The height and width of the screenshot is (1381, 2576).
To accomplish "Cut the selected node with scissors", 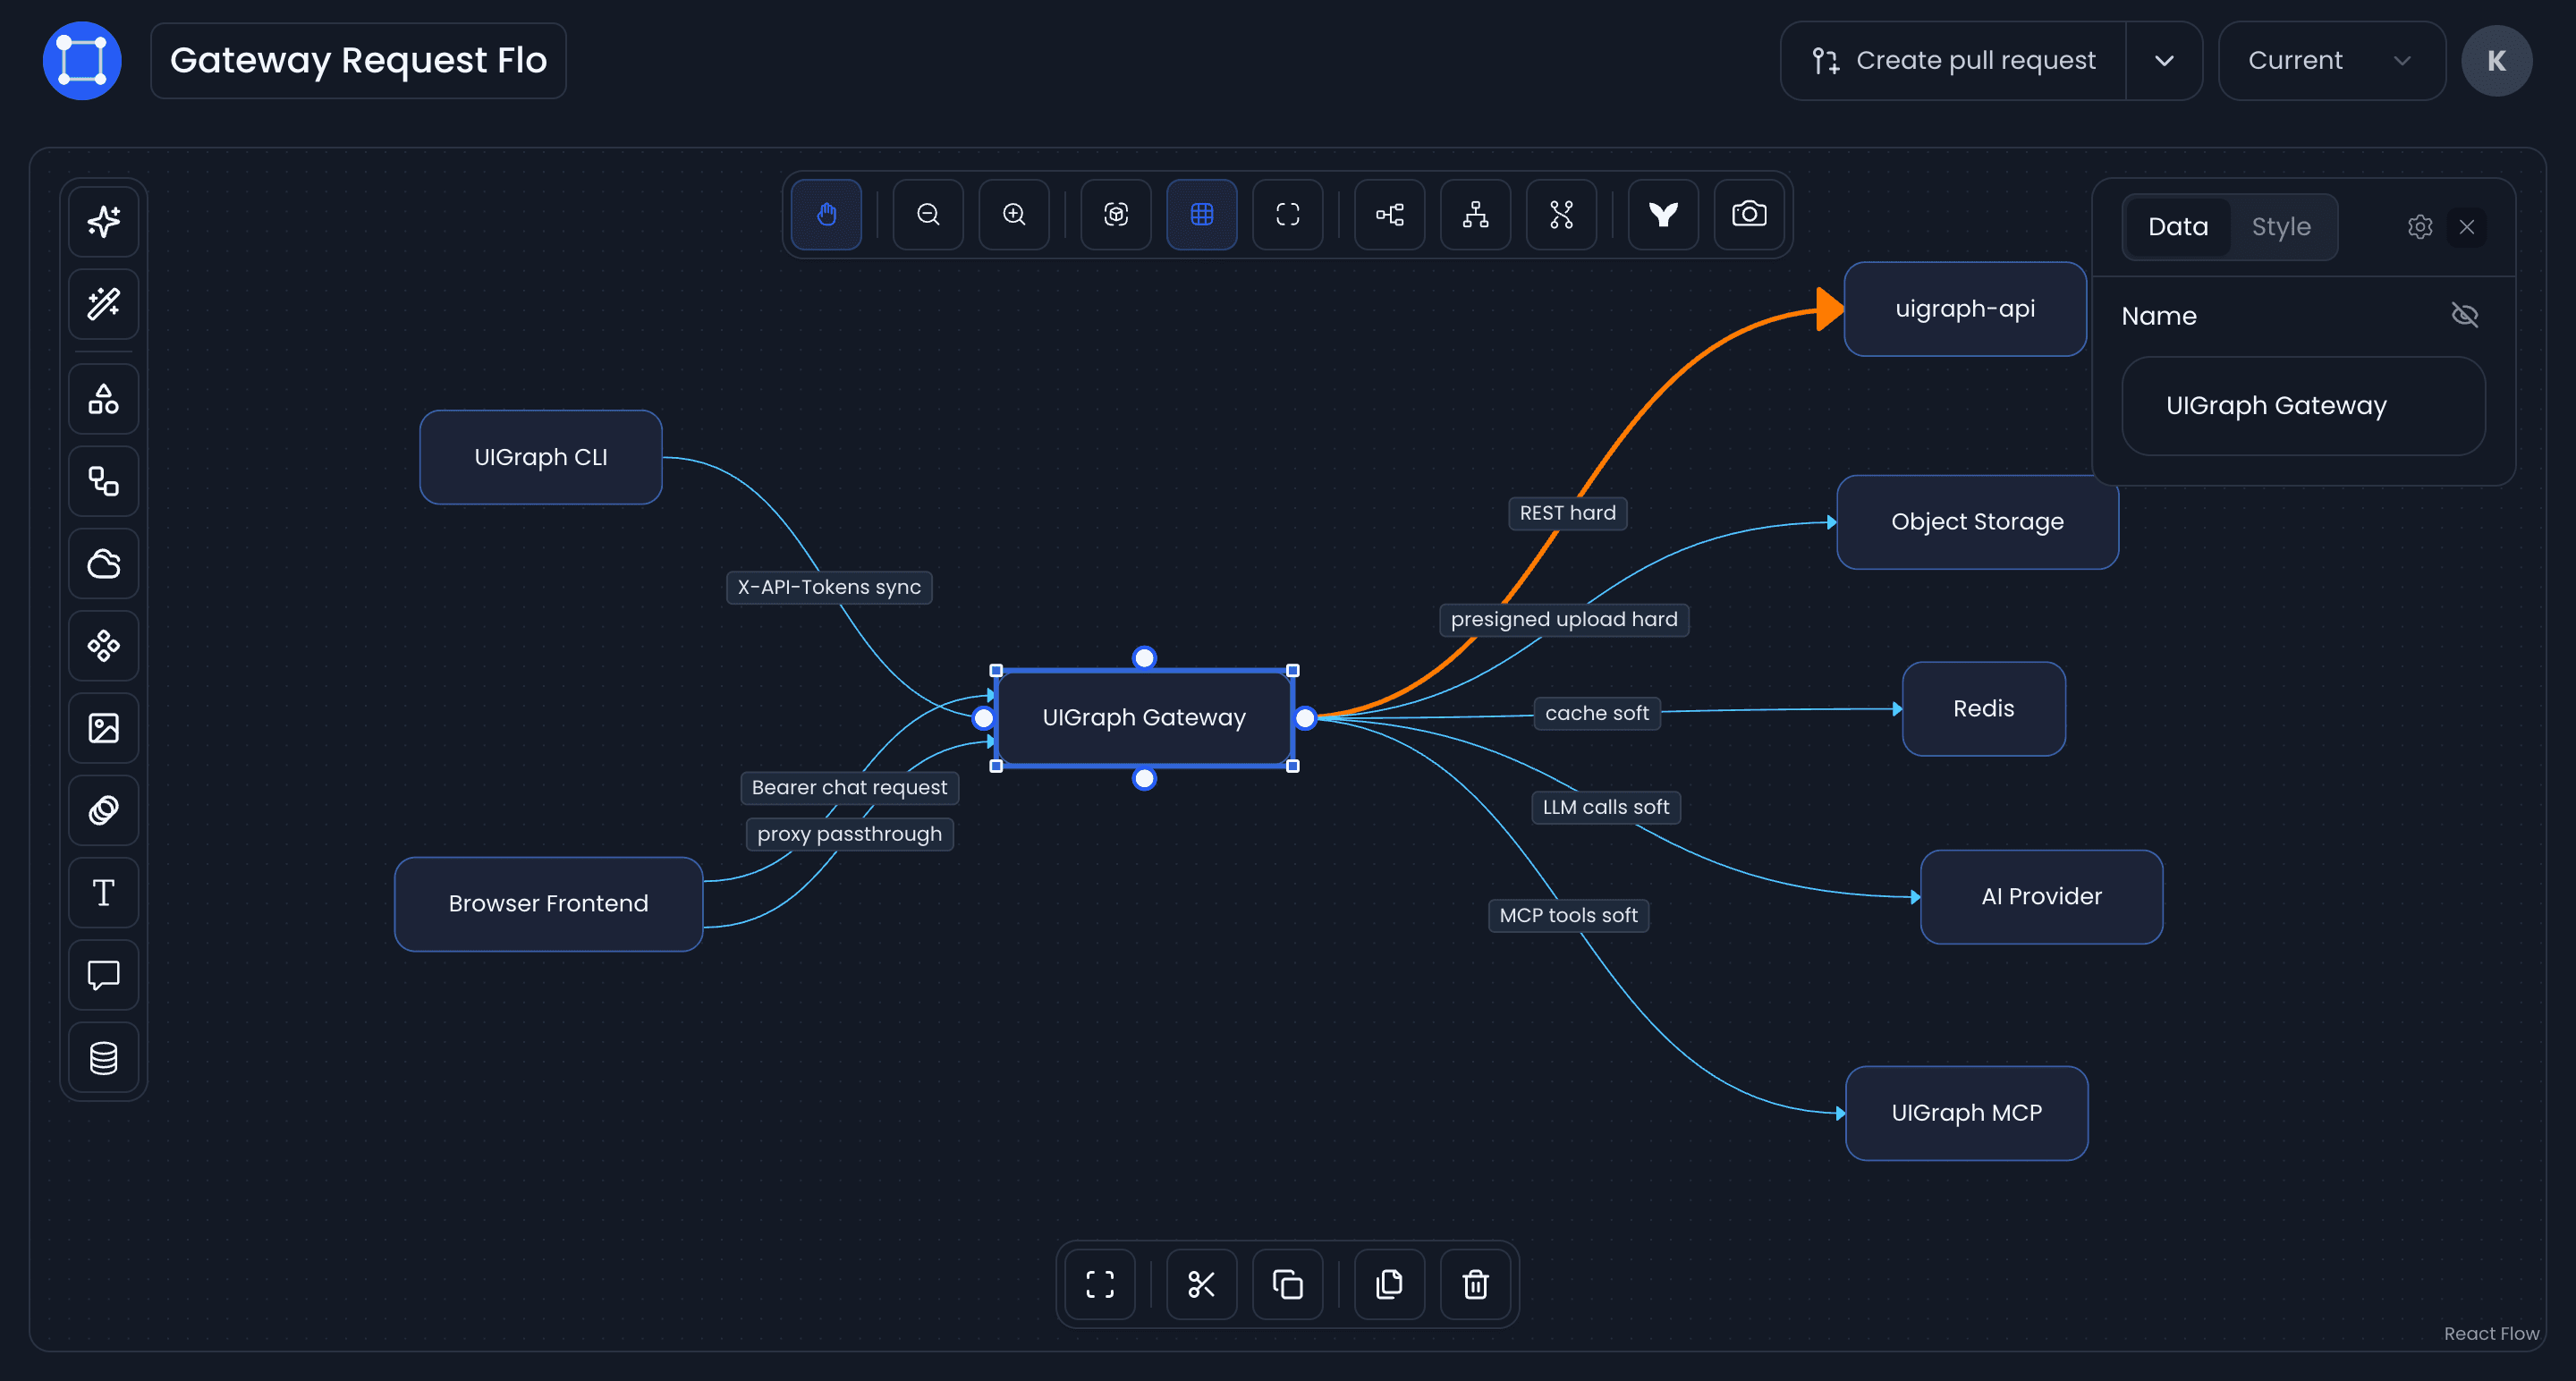I will (x=1202, y=1284).
